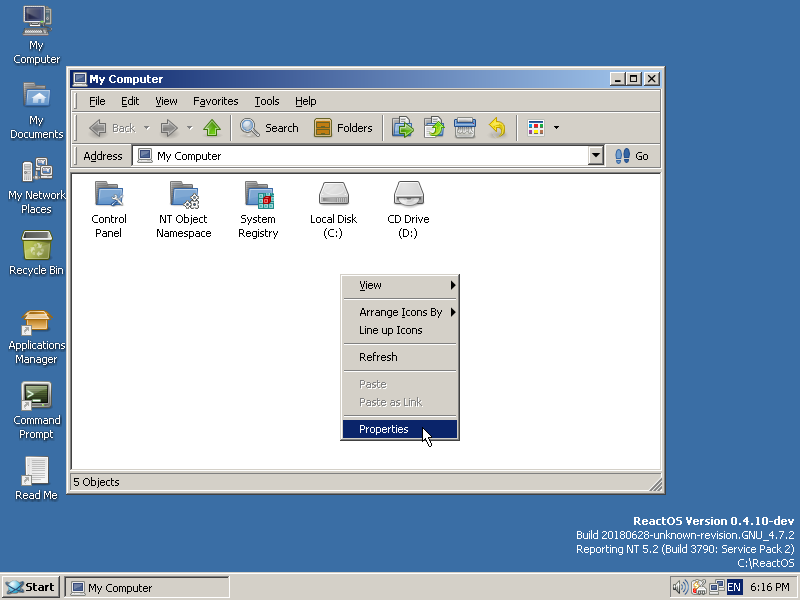Open the Edit menu
Viewport: 800px width, 600px height.
130,101
